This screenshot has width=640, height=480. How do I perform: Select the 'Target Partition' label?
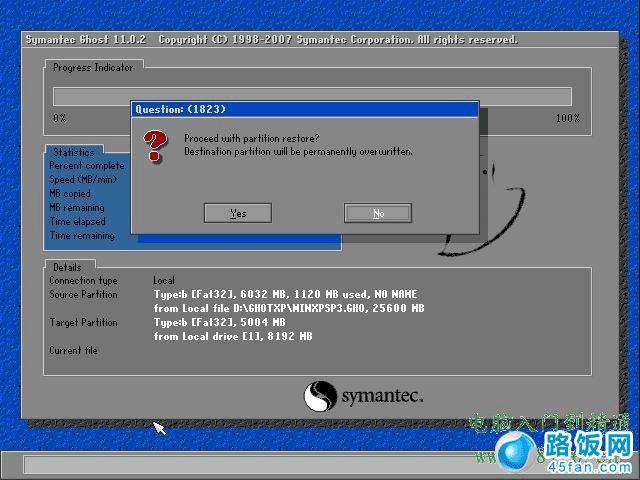pos(83,322)
